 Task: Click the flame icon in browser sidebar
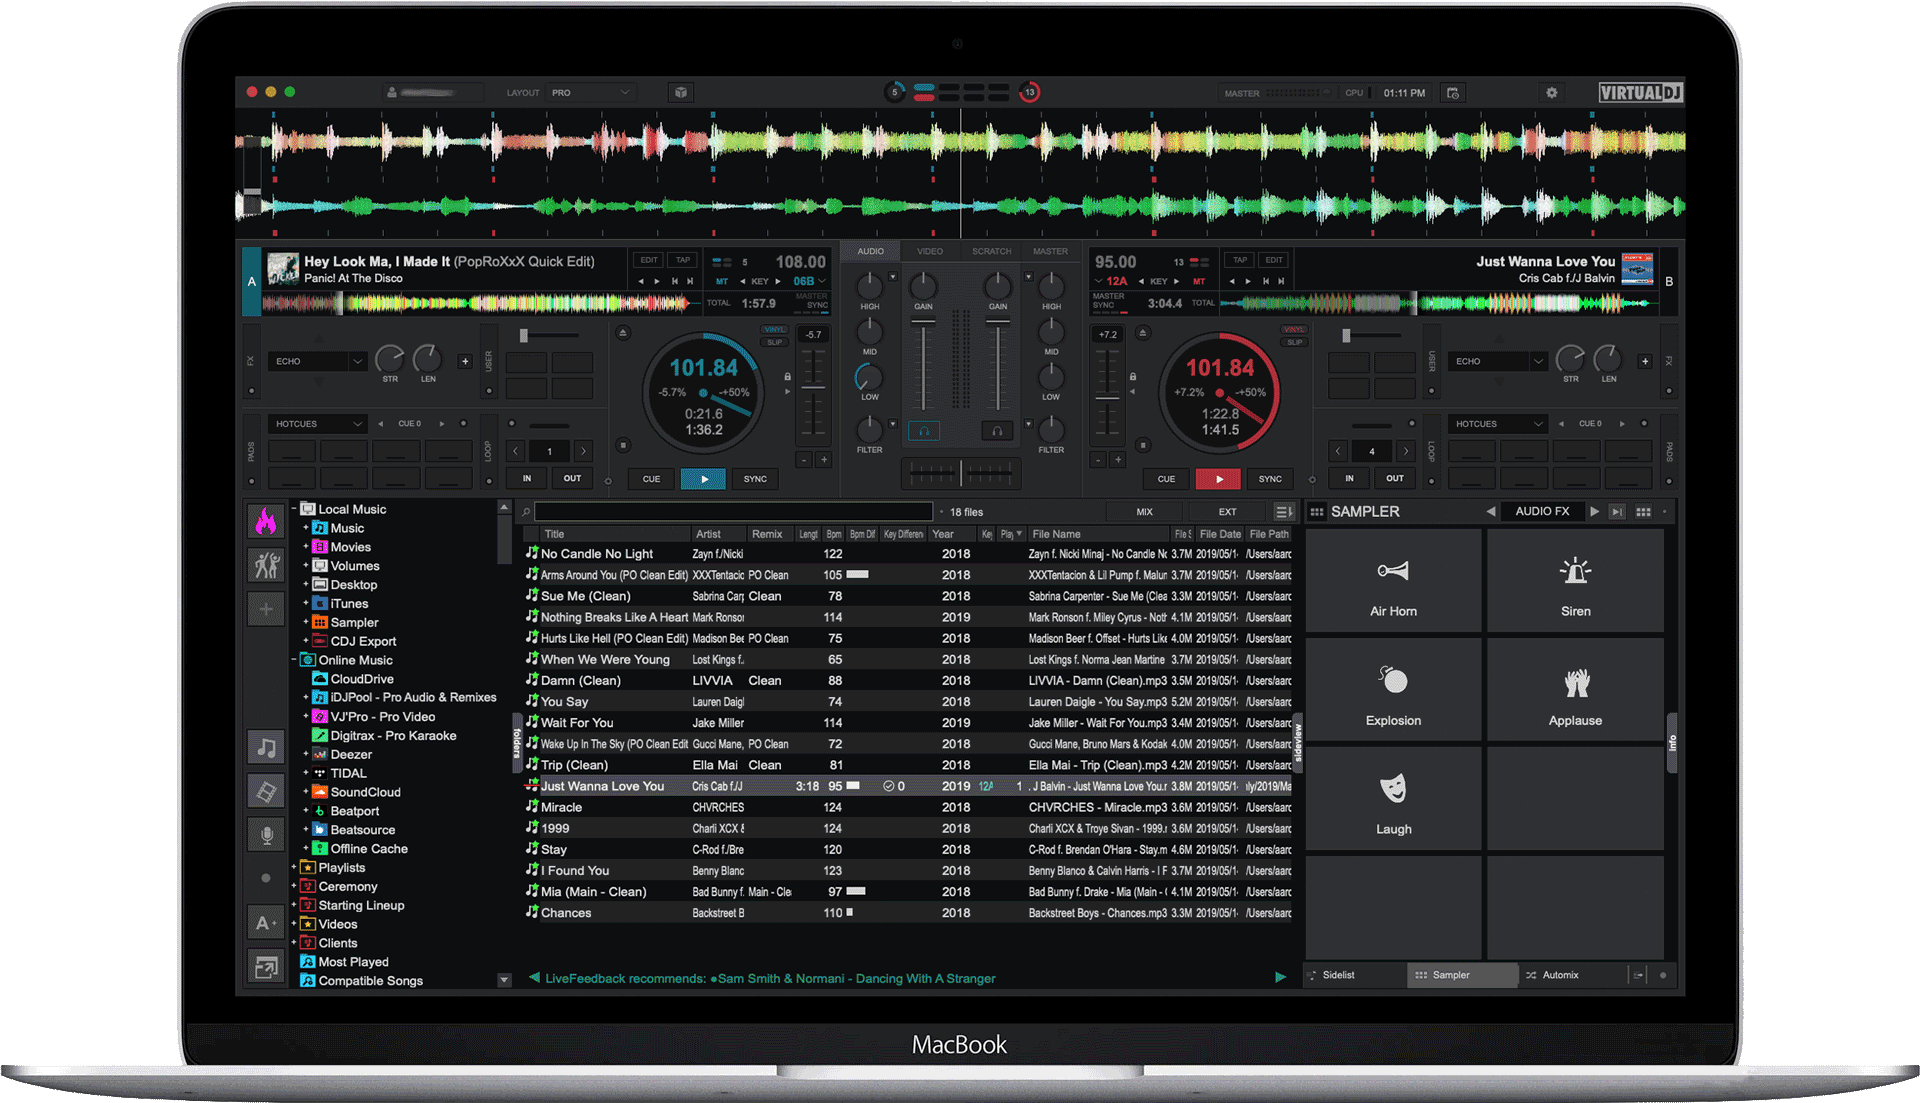[x=266, y=521]
